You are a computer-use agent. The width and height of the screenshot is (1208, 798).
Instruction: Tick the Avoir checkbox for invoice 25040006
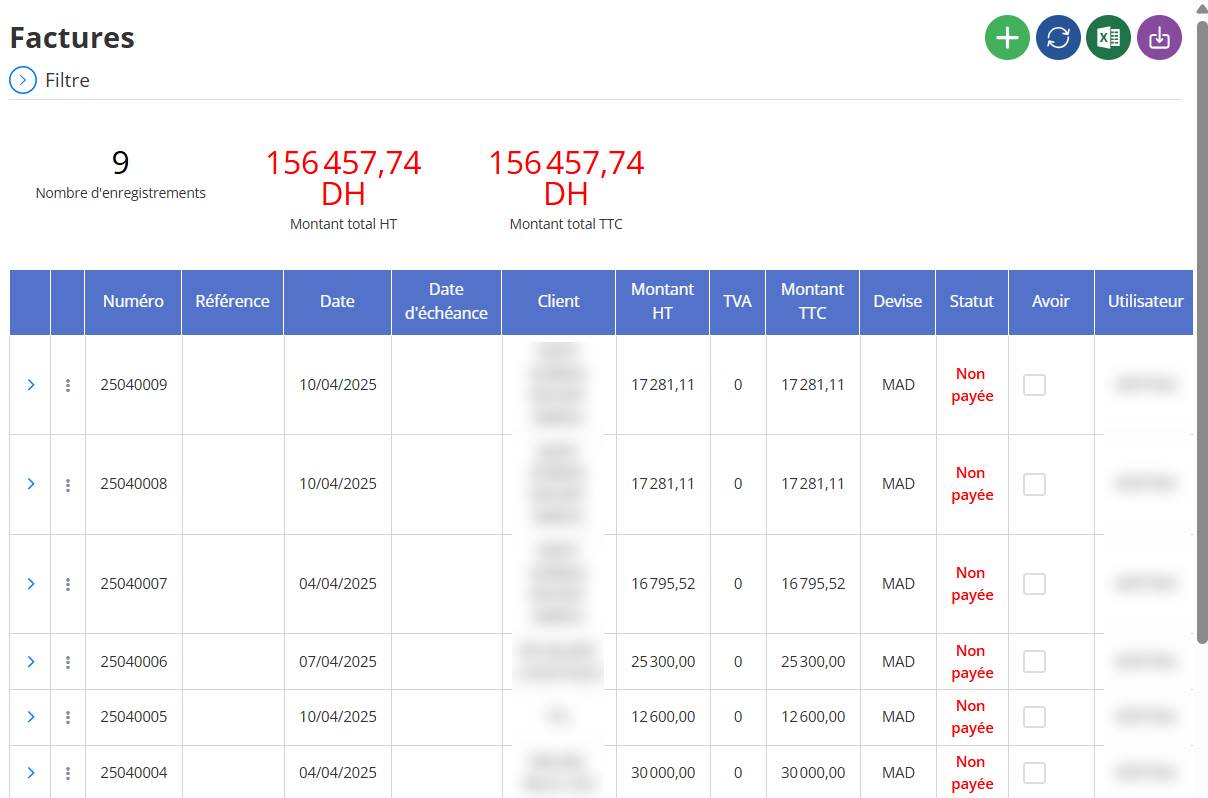pos(1035,662)
